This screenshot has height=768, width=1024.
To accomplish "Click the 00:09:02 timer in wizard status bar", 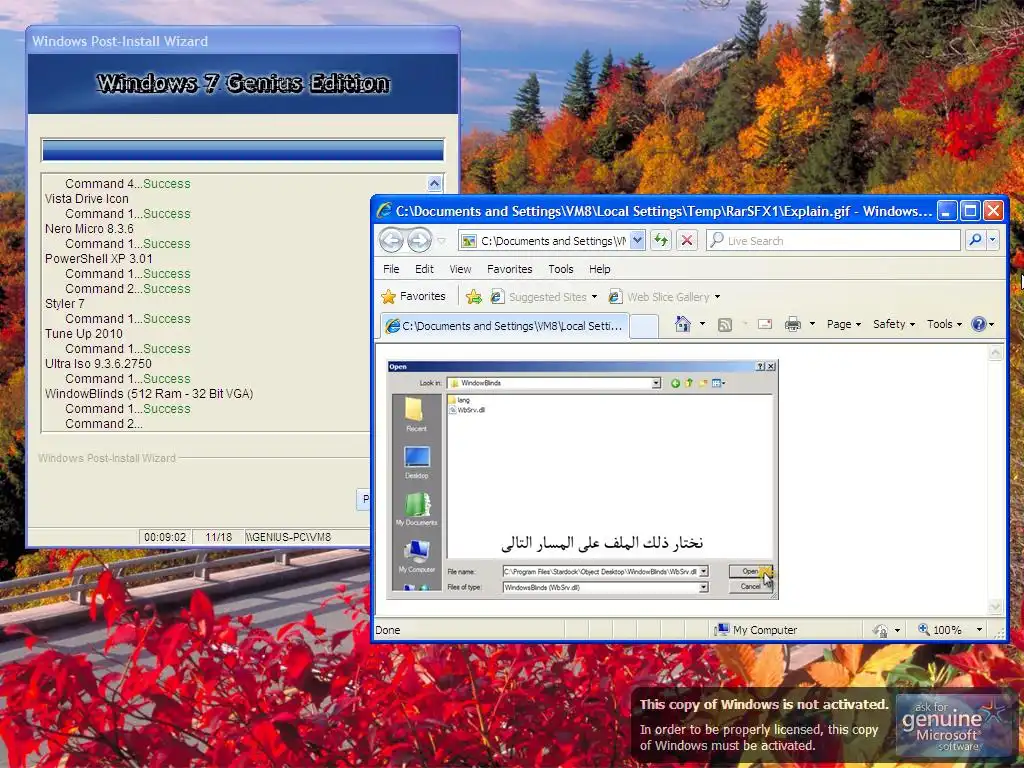I will (165, 537).
